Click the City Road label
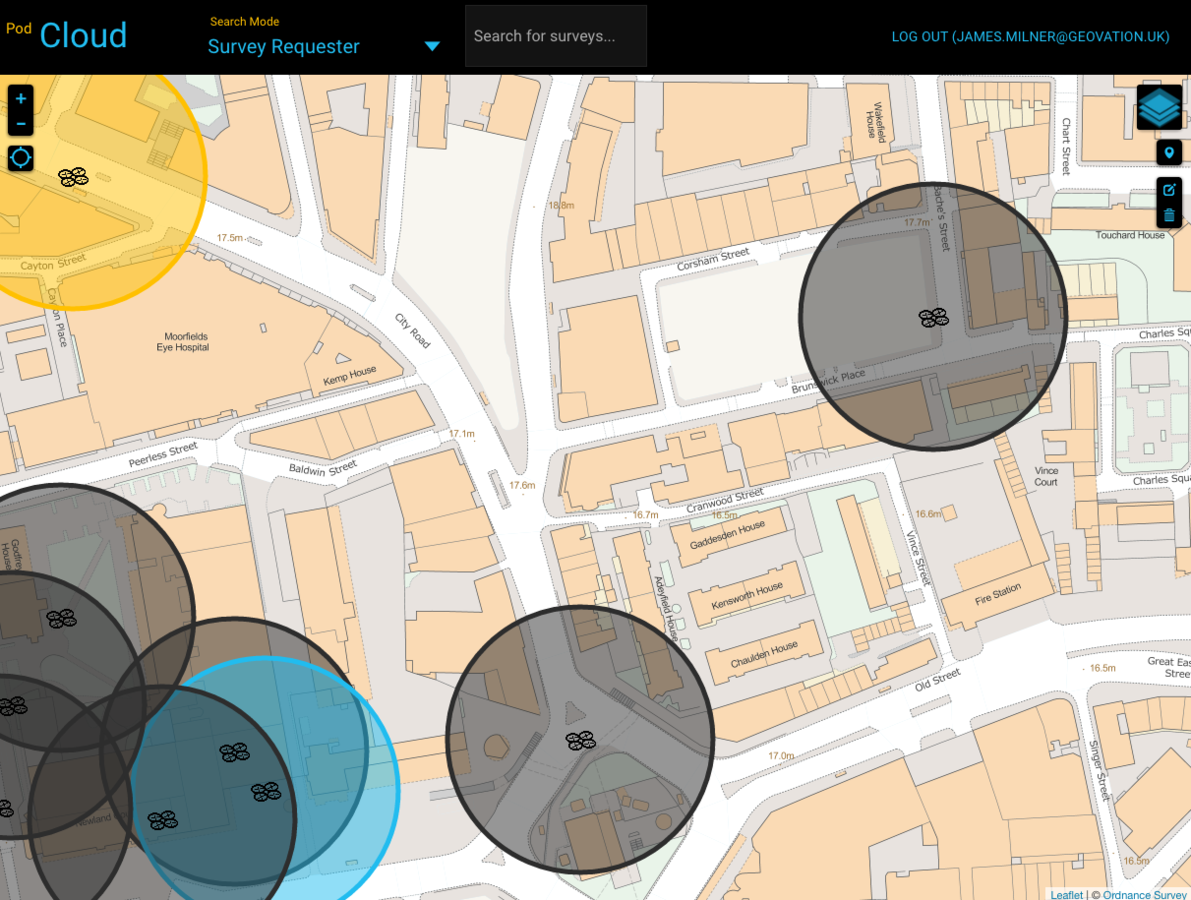 pos(412,330)
